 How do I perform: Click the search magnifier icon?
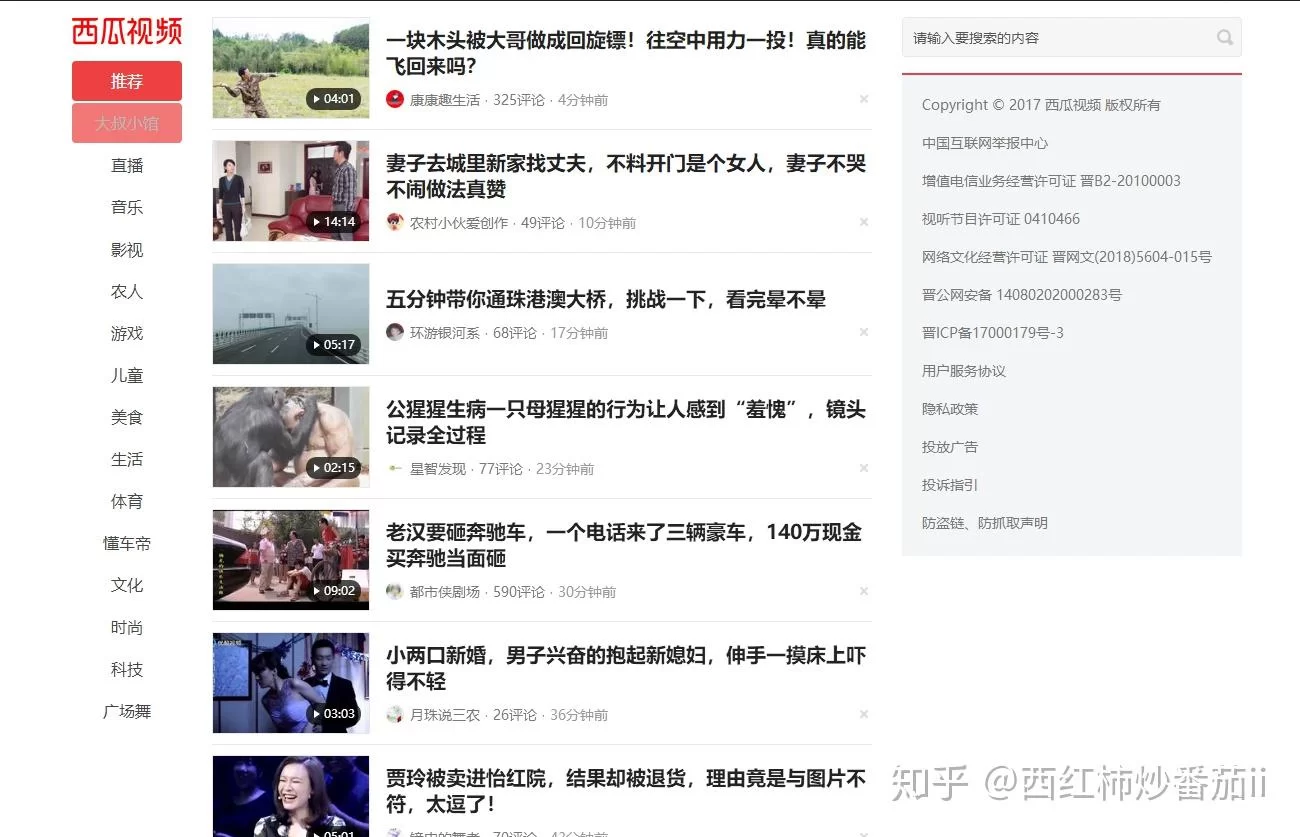click(x=1224, y=37)
